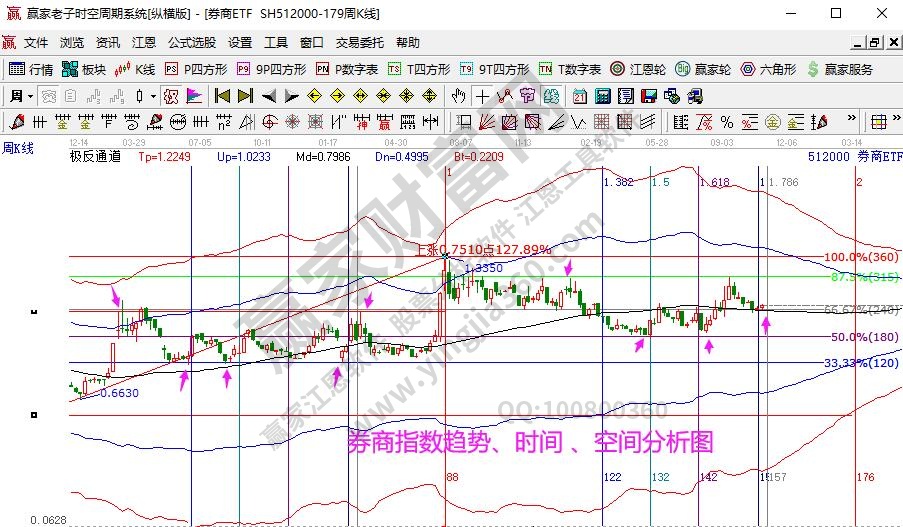Select the percent % measurement tool
Viewport: 903px width, 527px height.
point(726,122)
